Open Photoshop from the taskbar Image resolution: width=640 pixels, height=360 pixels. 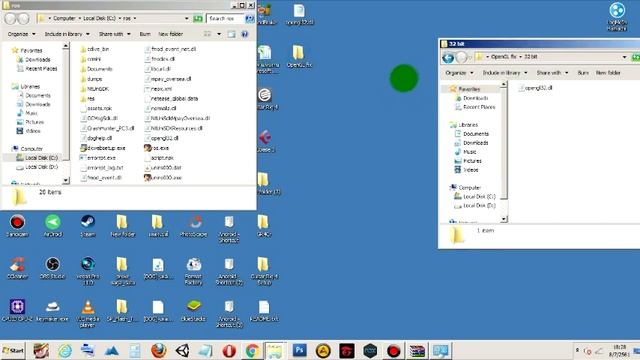pos(300,351)
